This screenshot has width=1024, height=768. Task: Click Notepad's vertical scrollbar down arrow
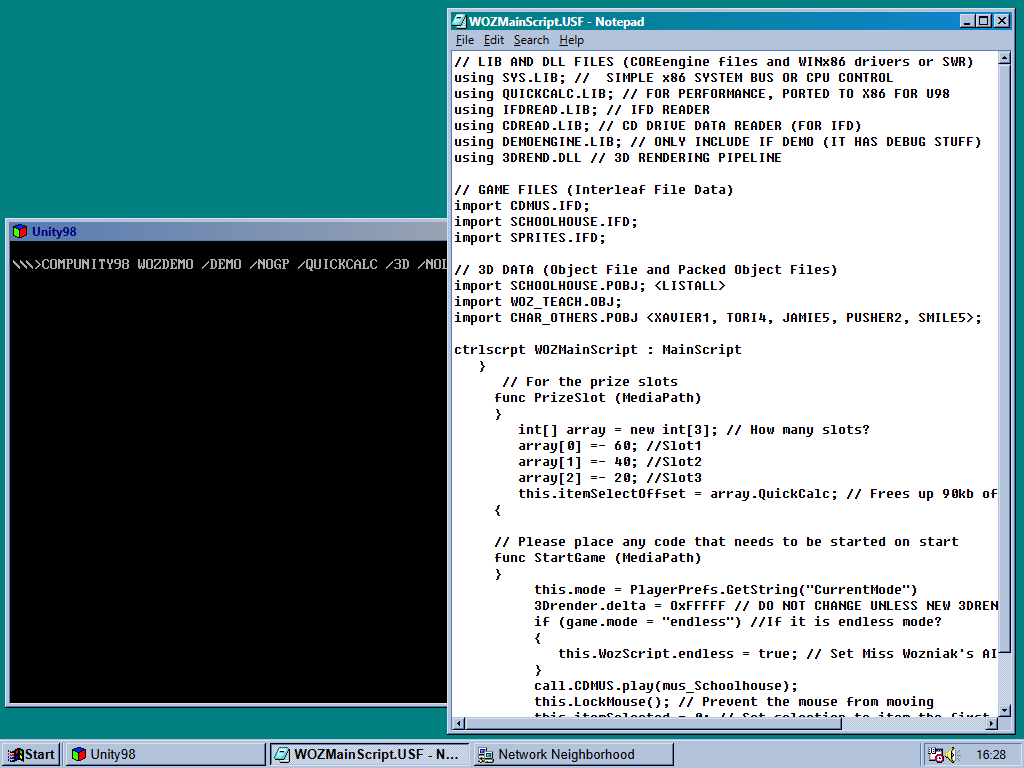pos(1004,711)
